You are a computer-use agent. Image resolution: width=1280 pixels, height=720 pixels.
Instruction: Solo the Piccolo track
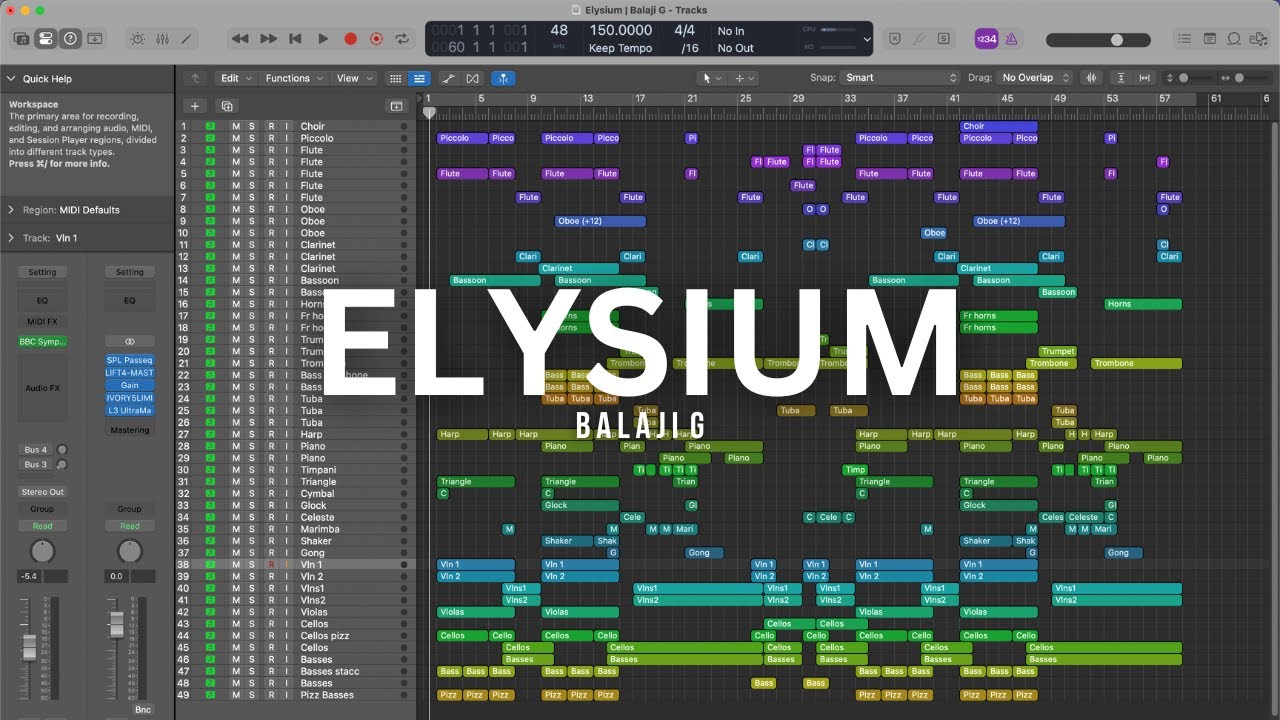tap(252, 139)
